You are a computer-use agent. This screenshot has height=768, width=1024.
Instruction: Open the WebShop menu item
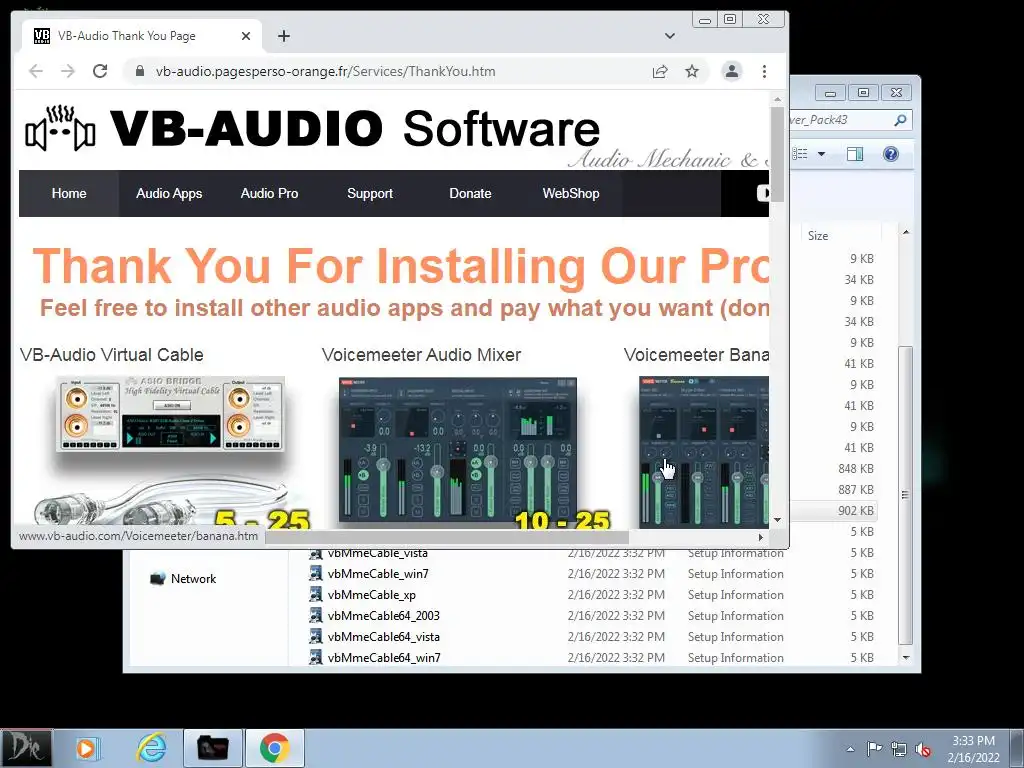pyautogui.click(x=571, y=193)
